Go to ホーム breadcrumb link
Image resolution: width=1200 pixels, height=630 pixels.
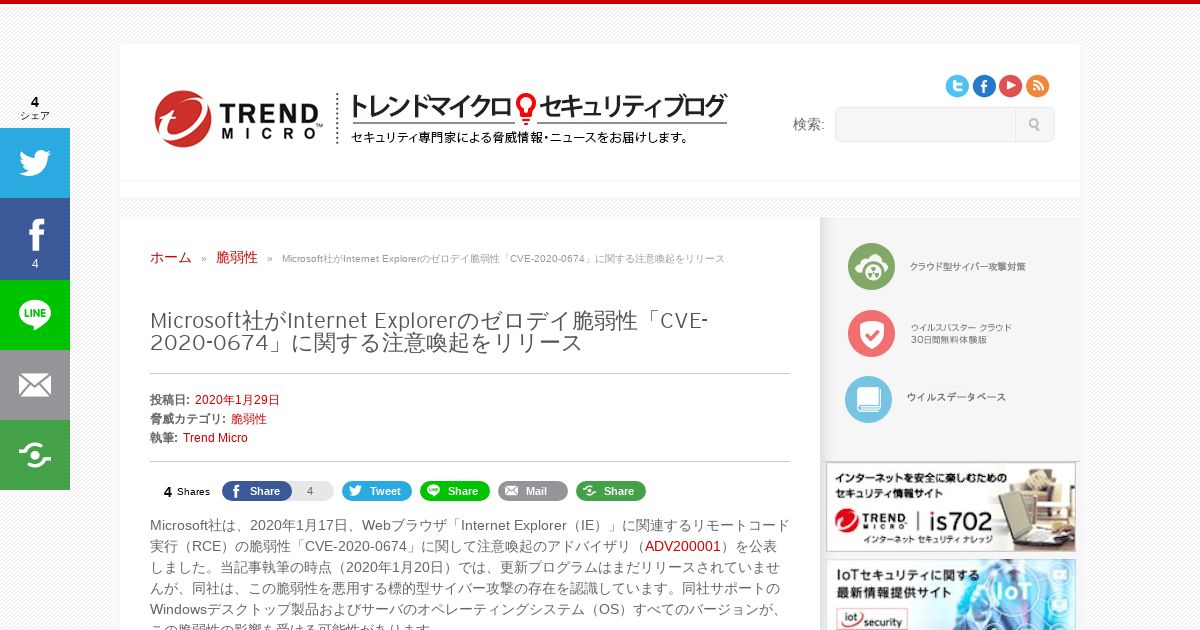171,258
